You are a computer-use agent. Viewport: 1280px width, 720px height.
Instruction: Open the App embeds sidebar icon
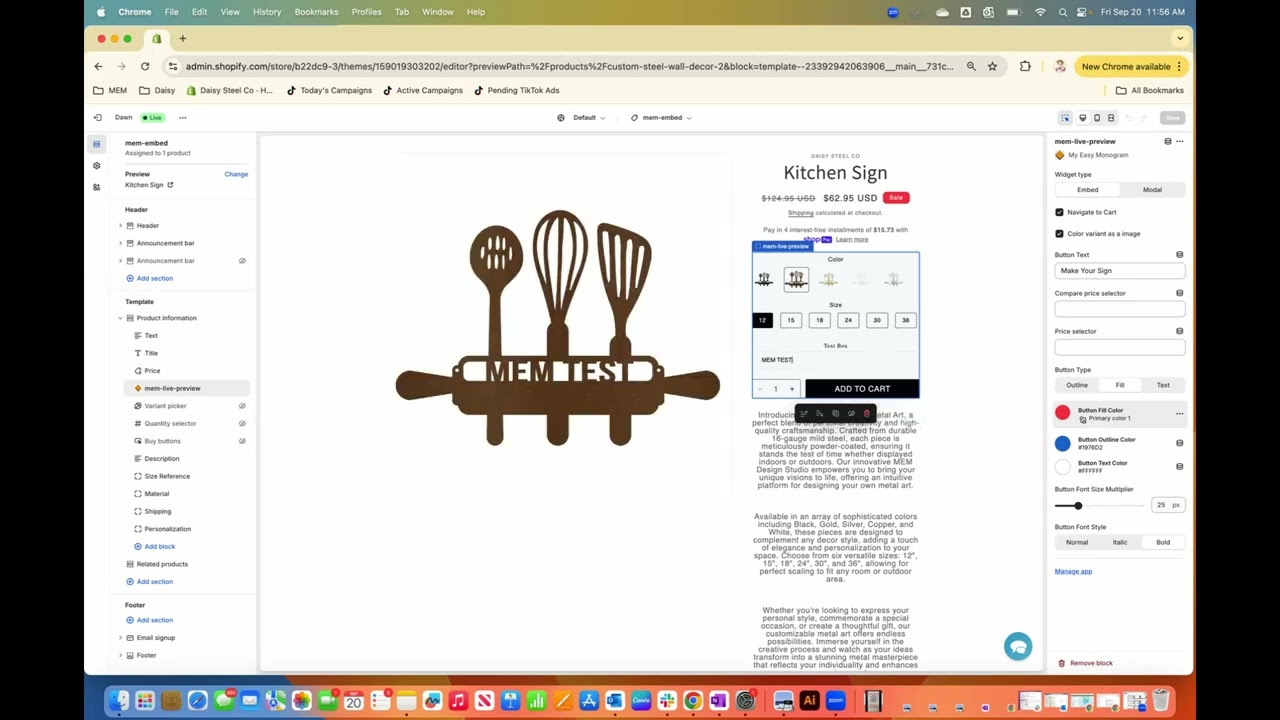pyautogui.click(x=96, y=187)
